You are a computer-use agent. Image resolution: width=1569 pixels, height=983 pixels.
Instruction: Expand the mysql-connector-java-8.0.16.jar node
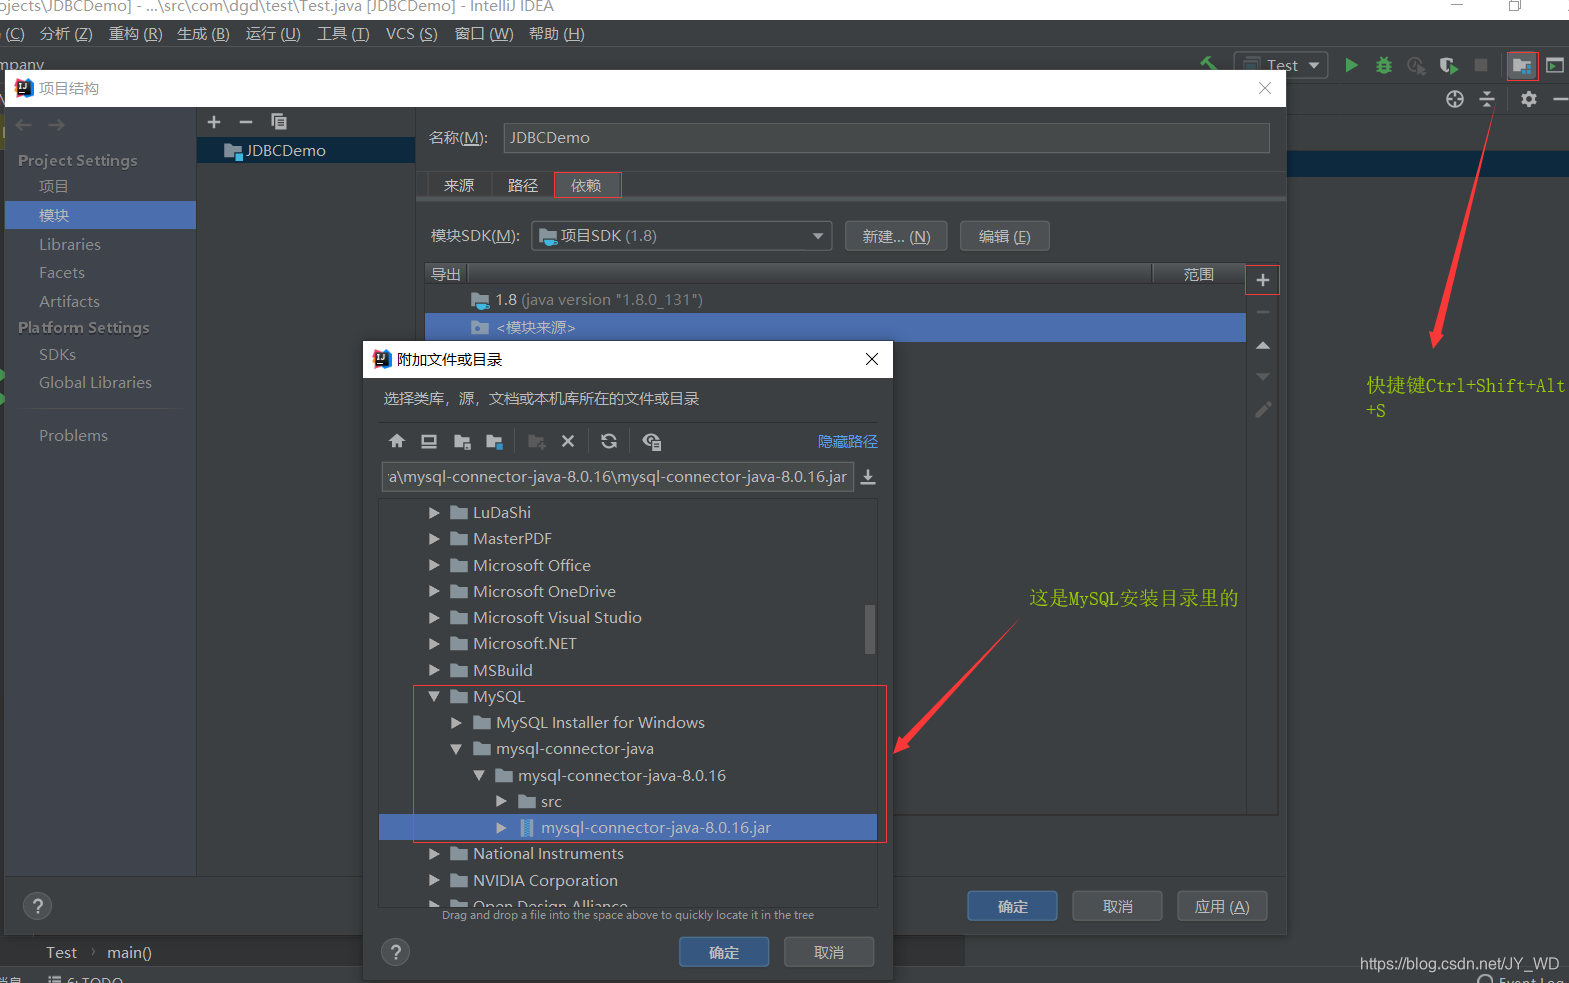502,827
